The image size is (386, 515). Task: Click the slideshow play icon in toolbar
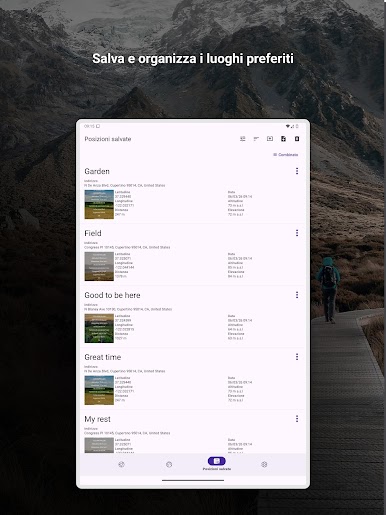coord(270,139)
